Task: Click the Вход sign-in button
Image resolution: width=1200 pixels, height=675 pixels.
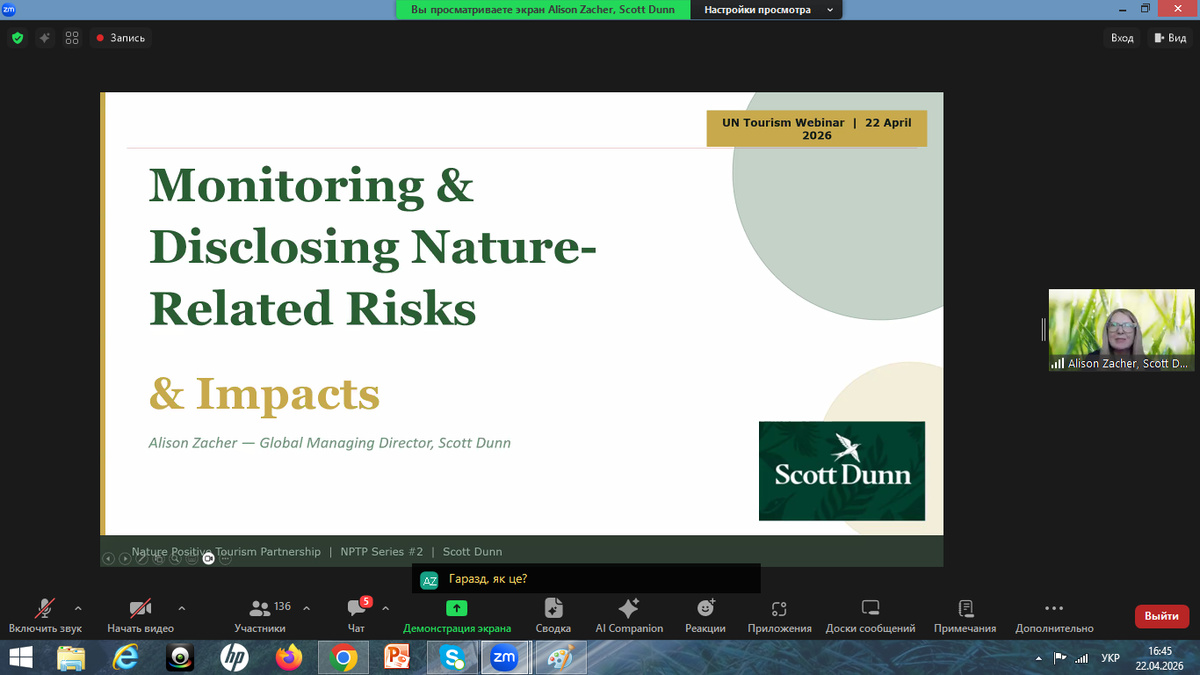Action: tap(1122, 38)
